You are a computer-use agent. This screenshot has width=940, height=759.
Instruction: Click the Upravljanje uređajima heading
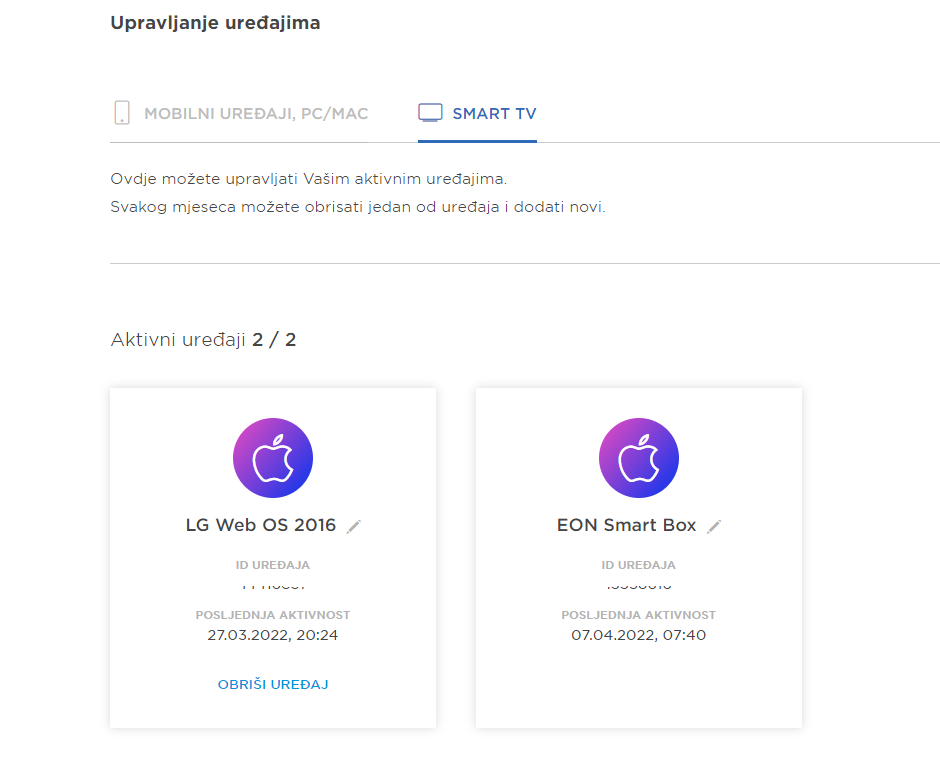tap(215, 22)
